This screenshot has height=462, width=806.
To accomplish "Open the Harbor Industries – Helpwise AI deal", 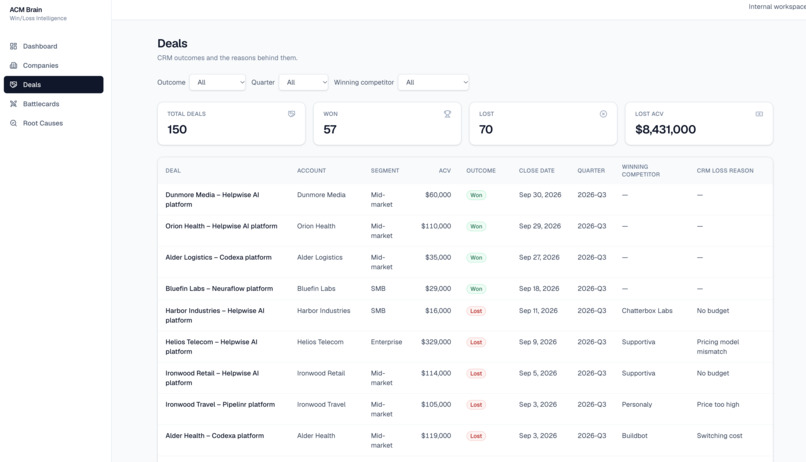I will point(215,316).
